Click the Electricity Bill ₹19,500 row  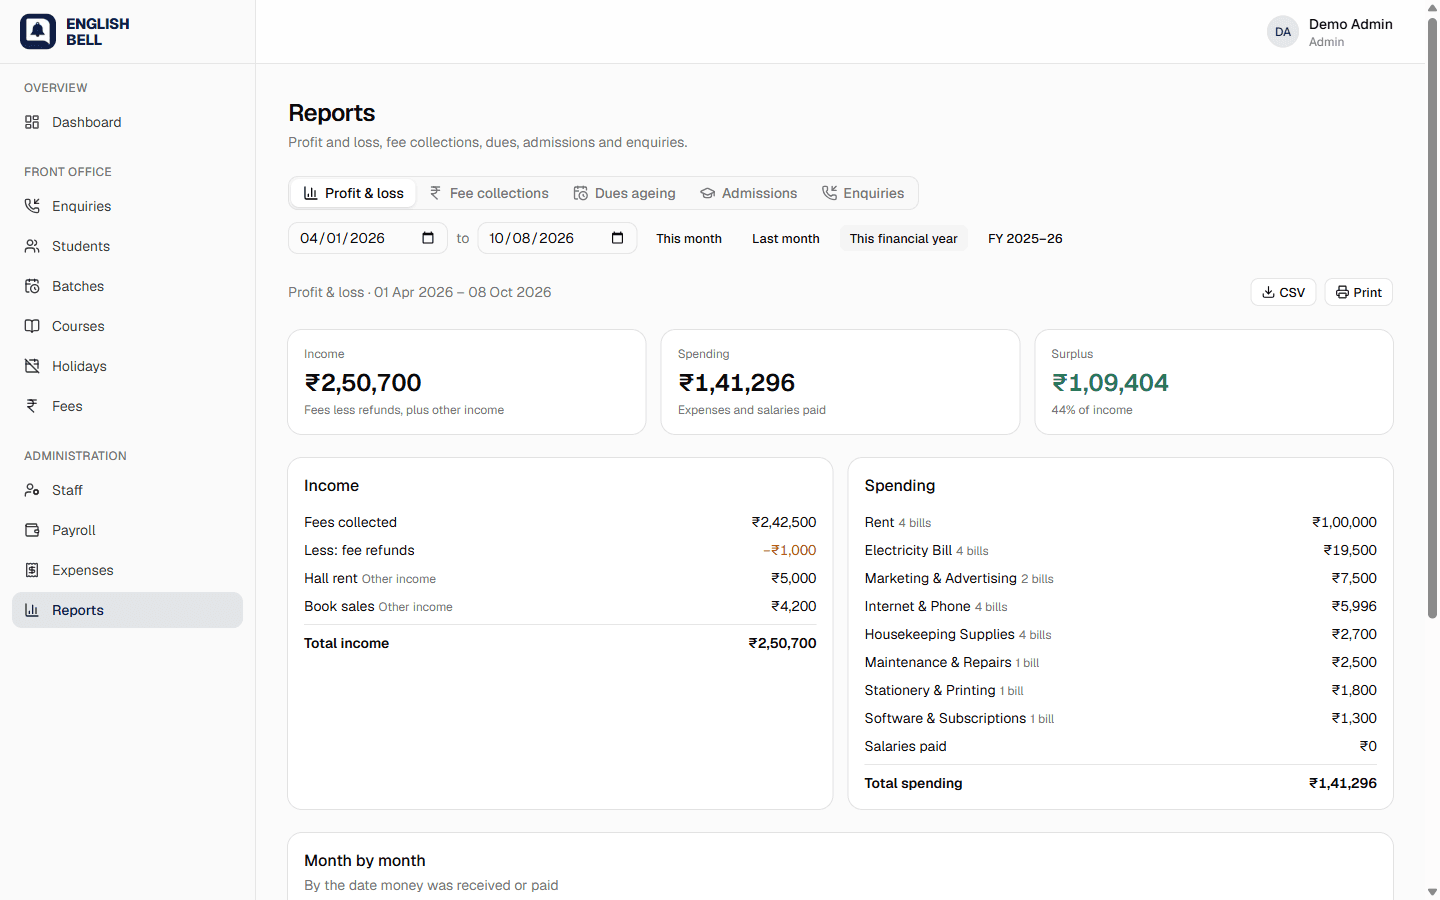click(x=1120, y=550)
